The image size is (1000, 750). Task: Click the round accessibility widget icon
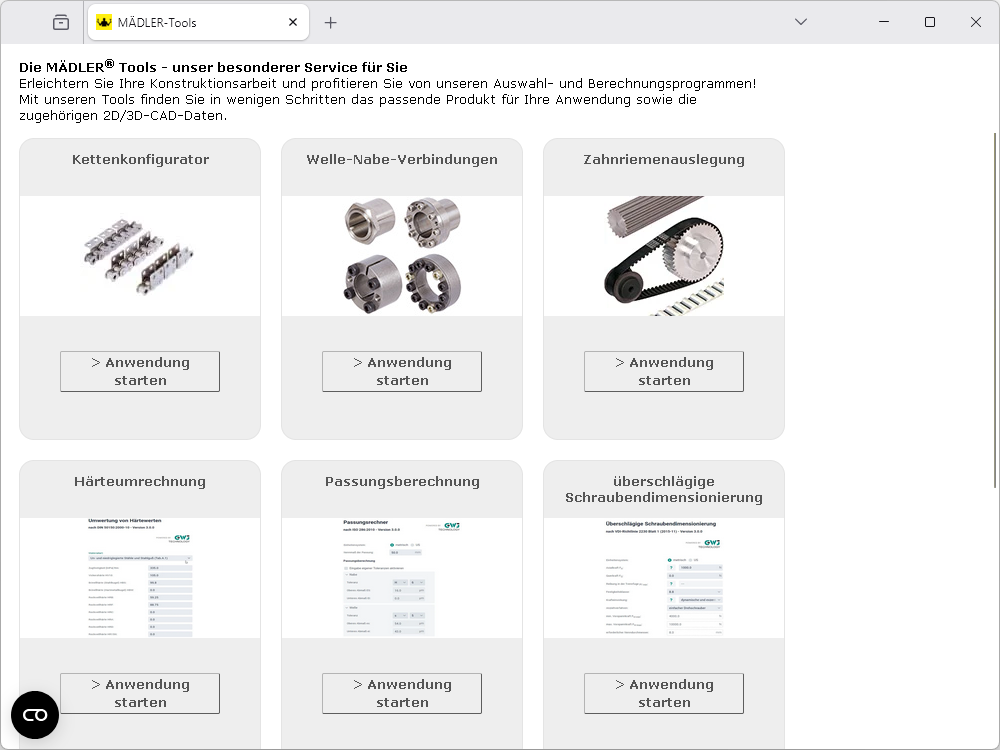pos(35,715)
